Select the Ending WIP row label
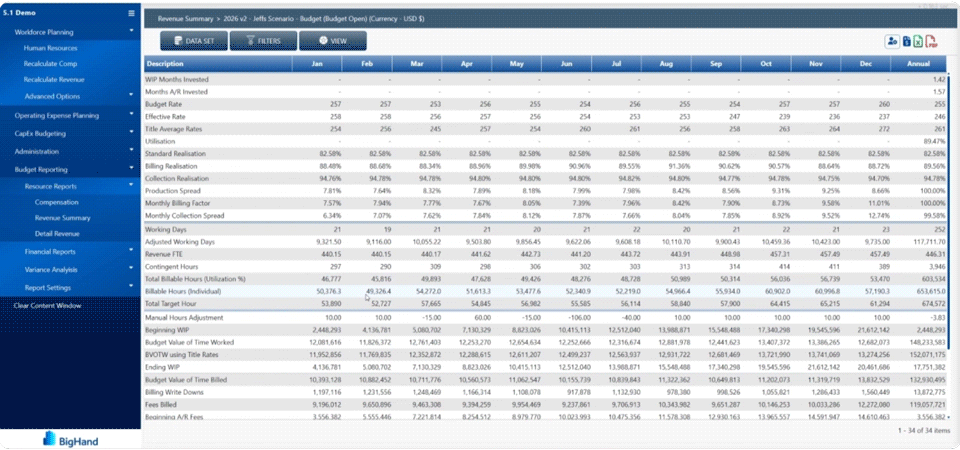The width and height of the screenshot is (960, 450). [x=161, y=367]
